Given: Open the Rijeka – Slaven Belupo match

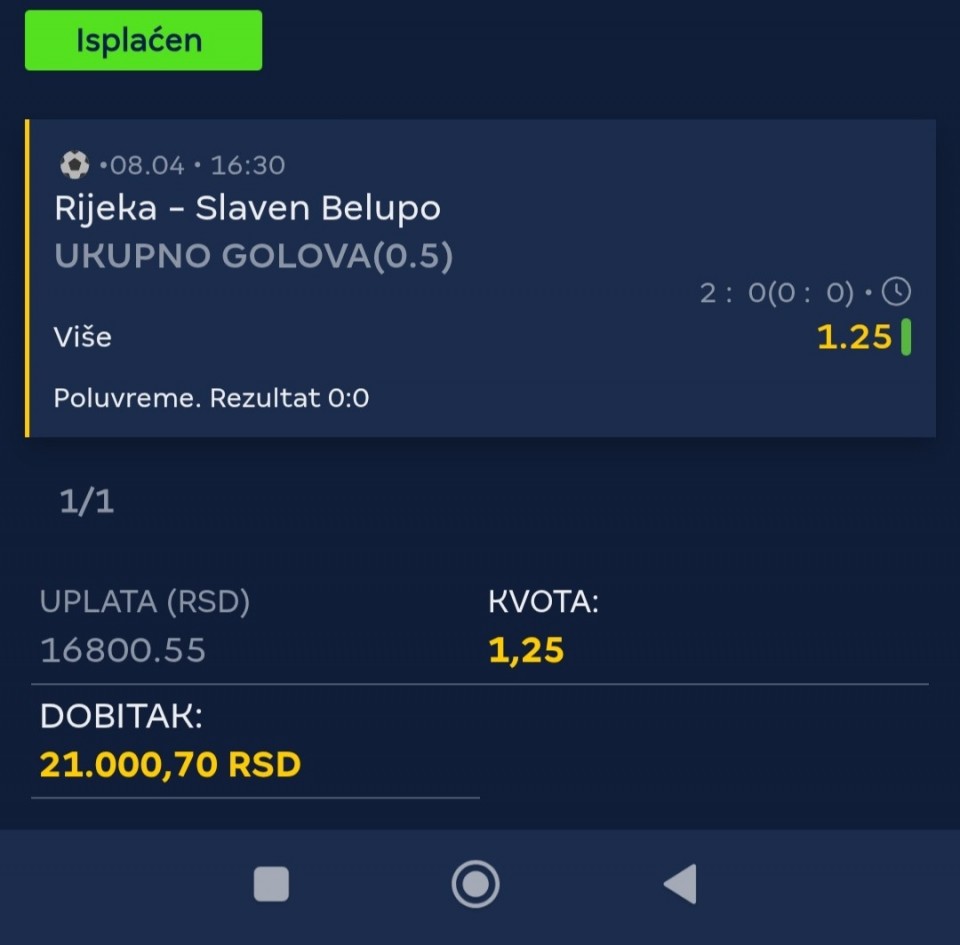Looking at the screenshot, I should click(x=247, y=208).
